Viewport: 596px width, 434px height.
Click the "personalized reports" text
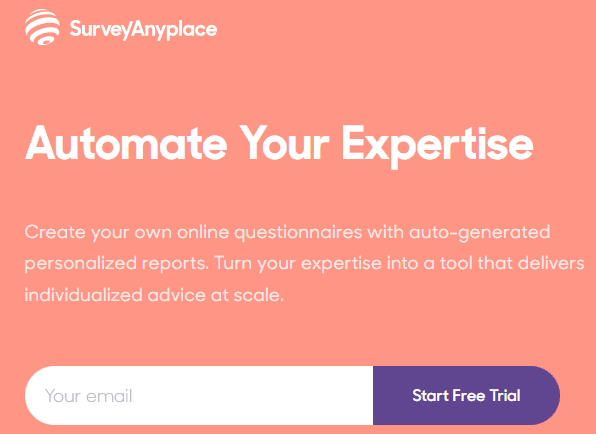(x=117, y=264)
